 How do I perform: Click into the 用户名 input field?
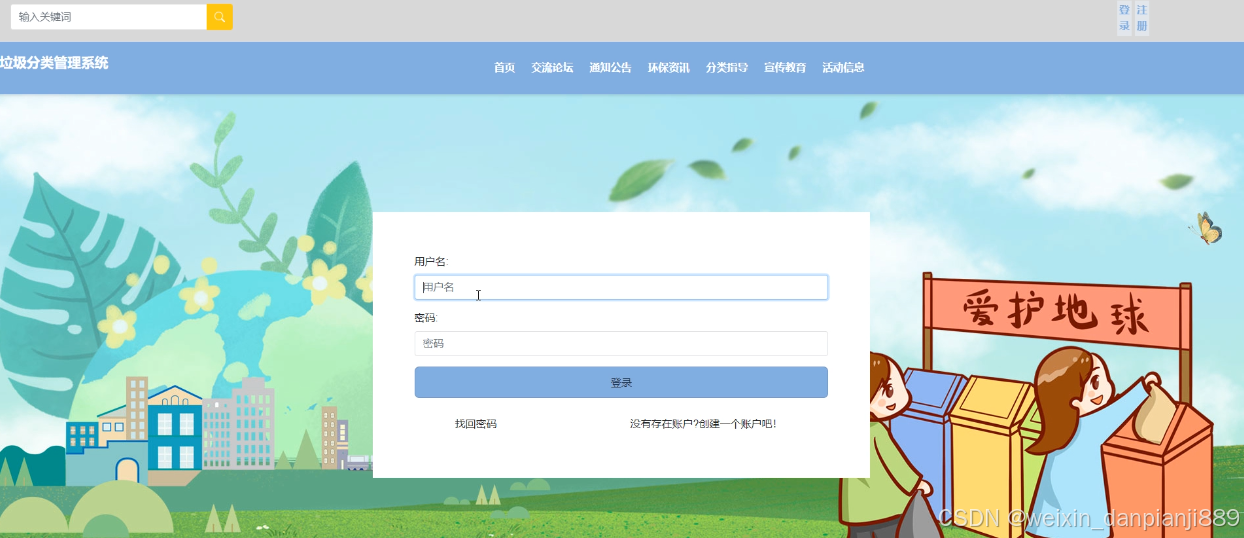(621, 287)
